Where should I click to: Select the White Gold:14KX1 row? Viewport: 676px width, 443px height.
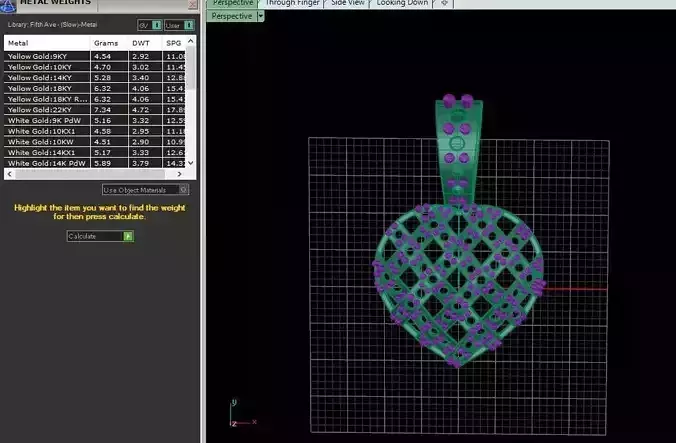pos(95,153)
